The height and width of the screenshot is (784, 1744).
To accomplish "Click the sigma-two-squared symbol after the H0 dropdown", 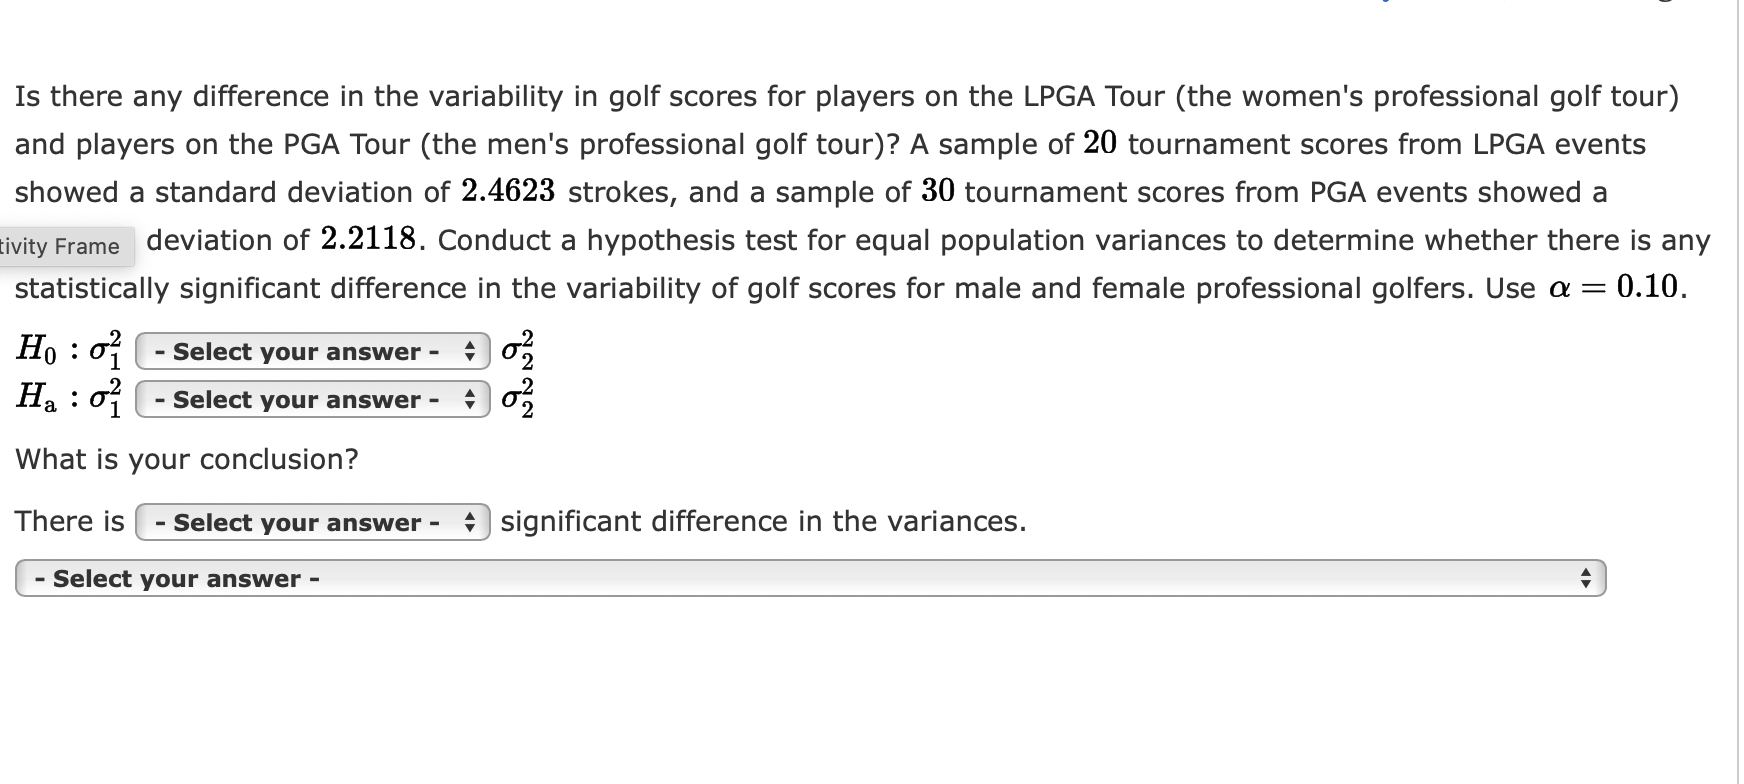I will point(518,351).
